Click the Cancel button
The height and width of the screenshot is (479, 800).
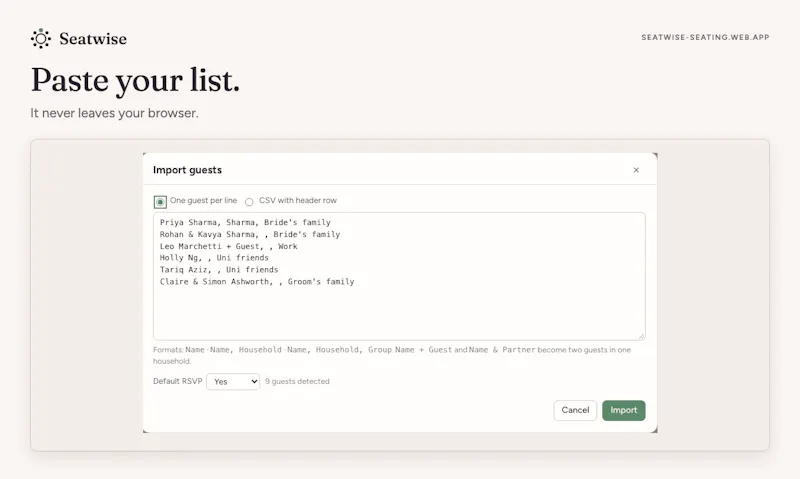575,410
